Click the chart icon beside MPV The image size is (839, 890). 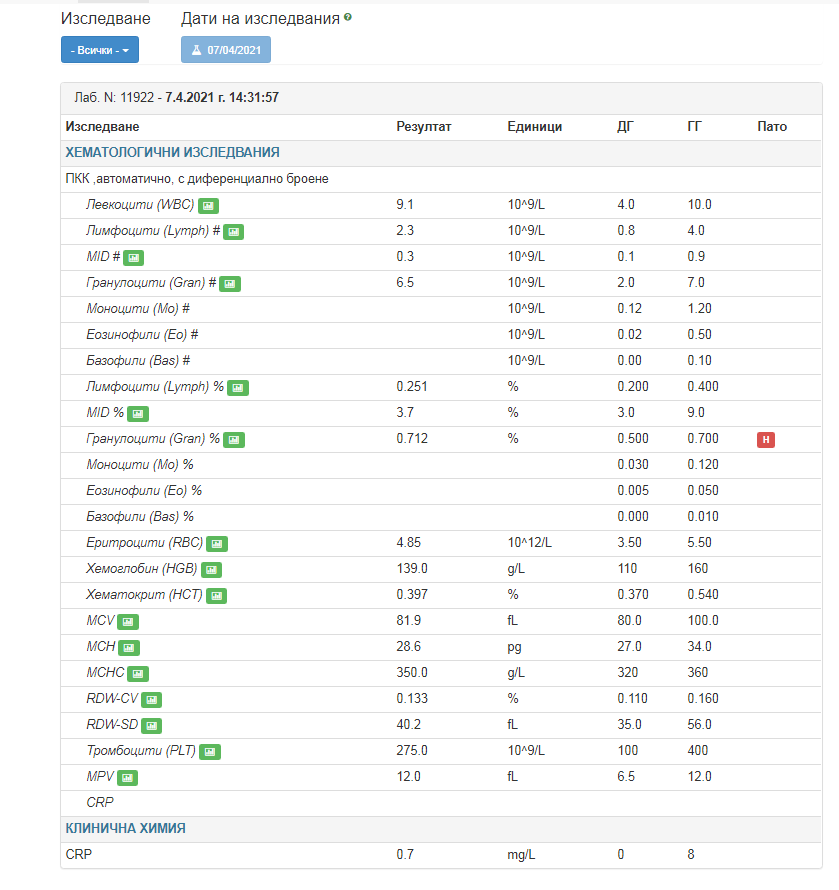[127, 777]
